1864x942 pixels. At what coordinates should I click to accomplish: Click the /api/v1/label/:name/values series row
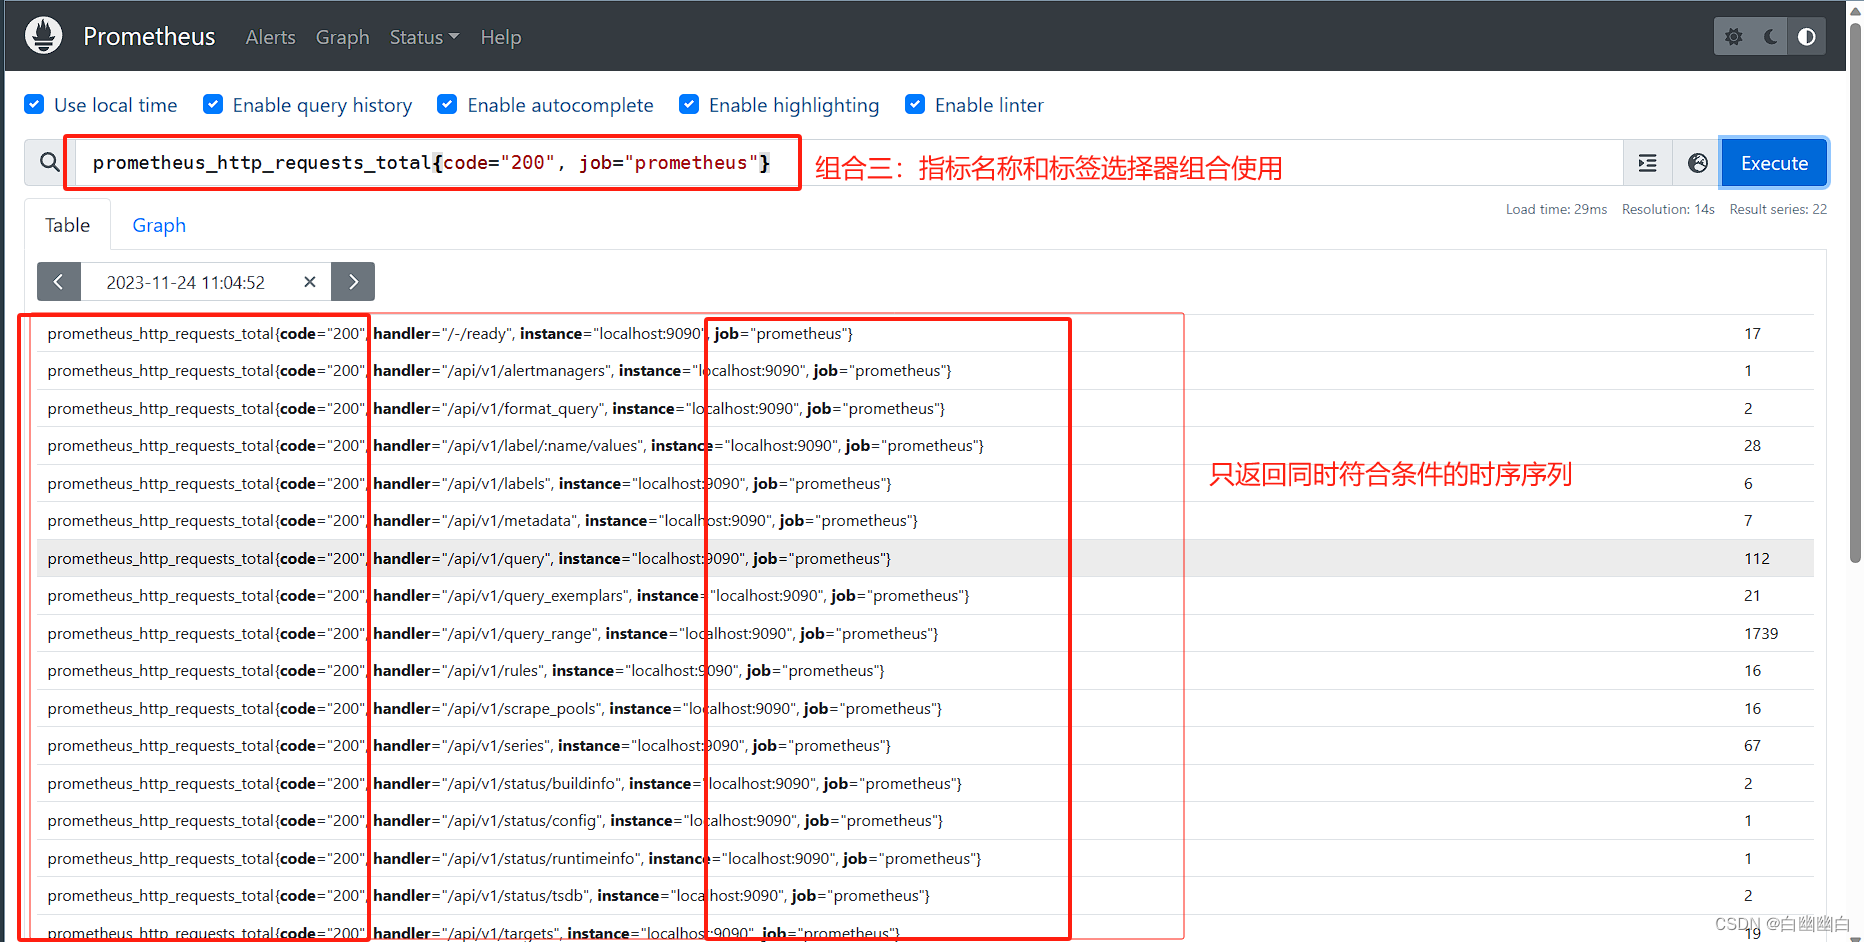pyautogui.click(x=925, y=445)
